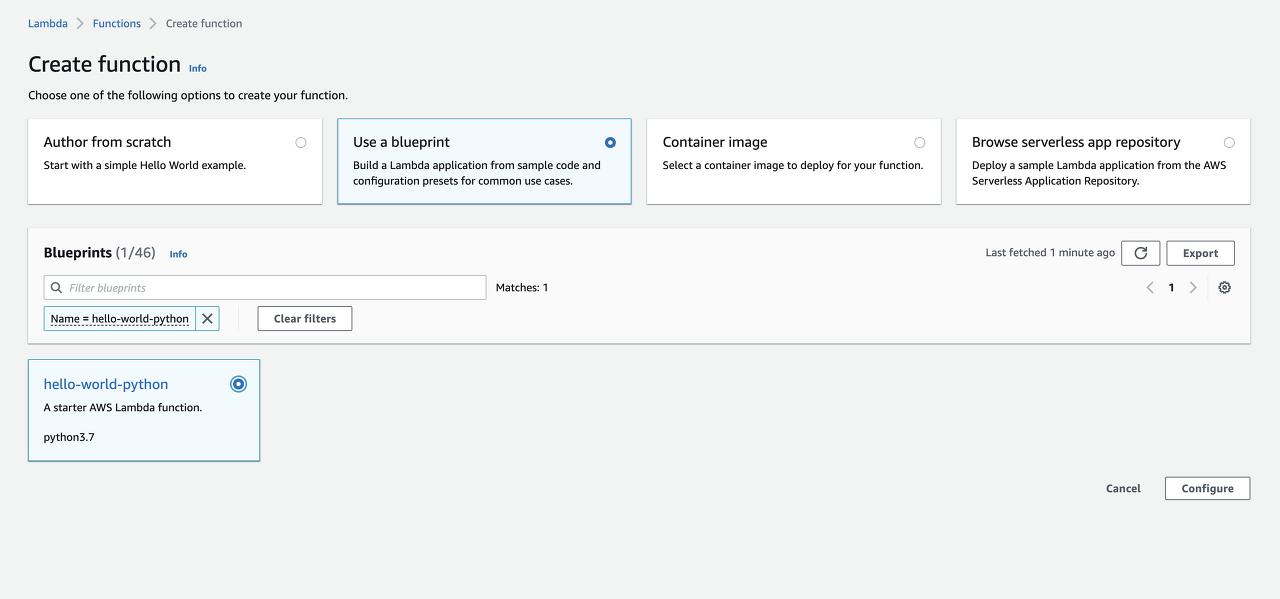Screen dimensions: 1280x599
Task: Go to previous page arrow
Action: tap(1150, 287)
